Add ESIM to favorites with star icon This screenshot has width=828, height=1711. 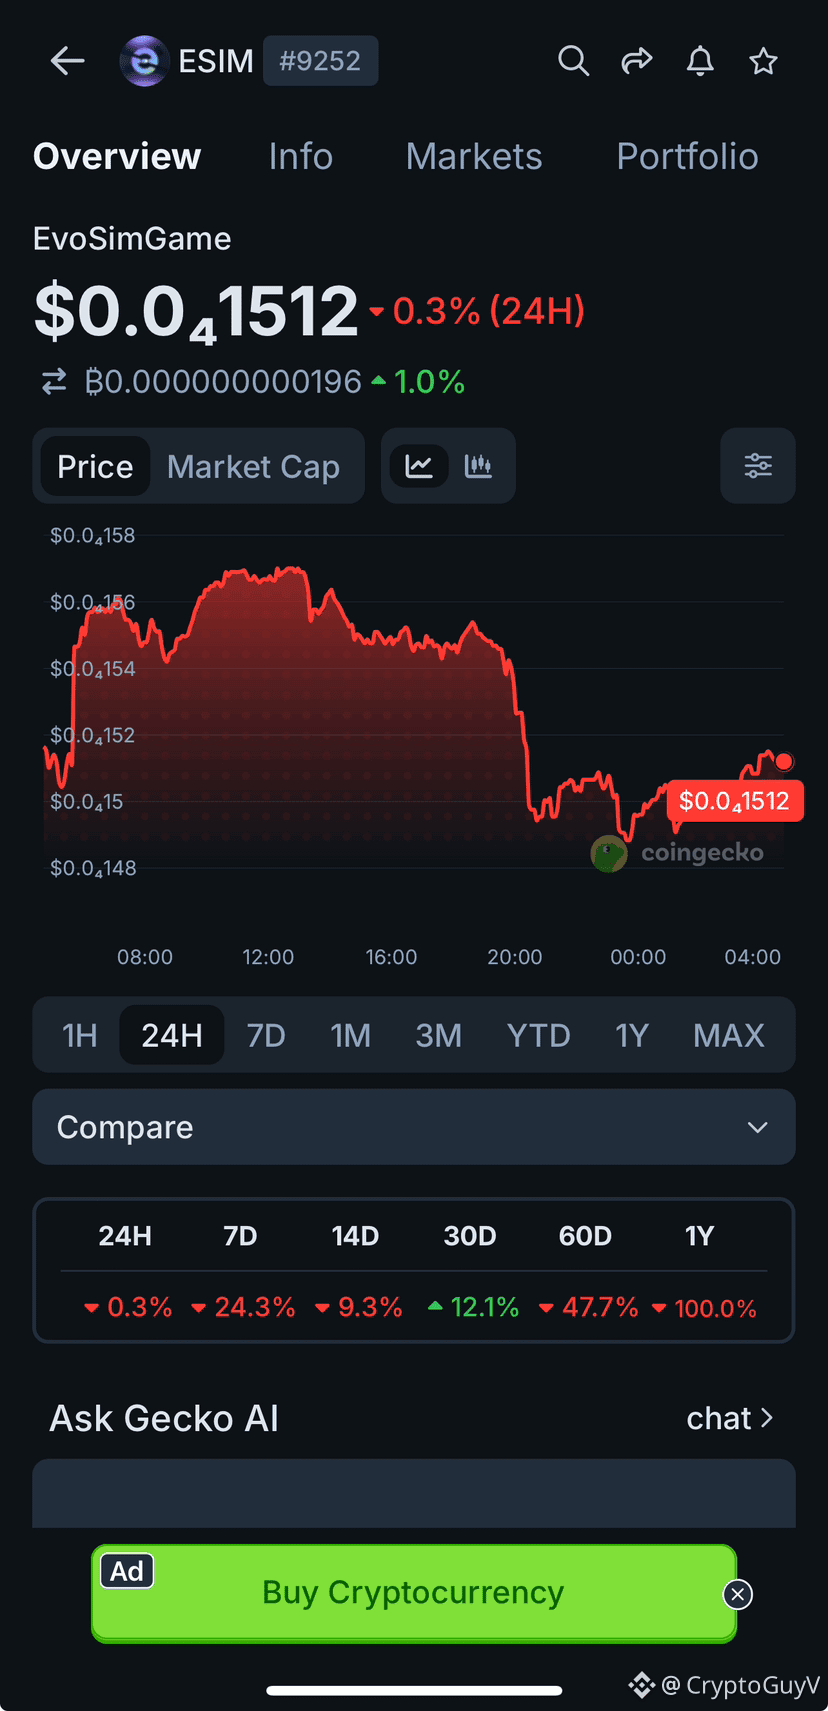[764, 61]
